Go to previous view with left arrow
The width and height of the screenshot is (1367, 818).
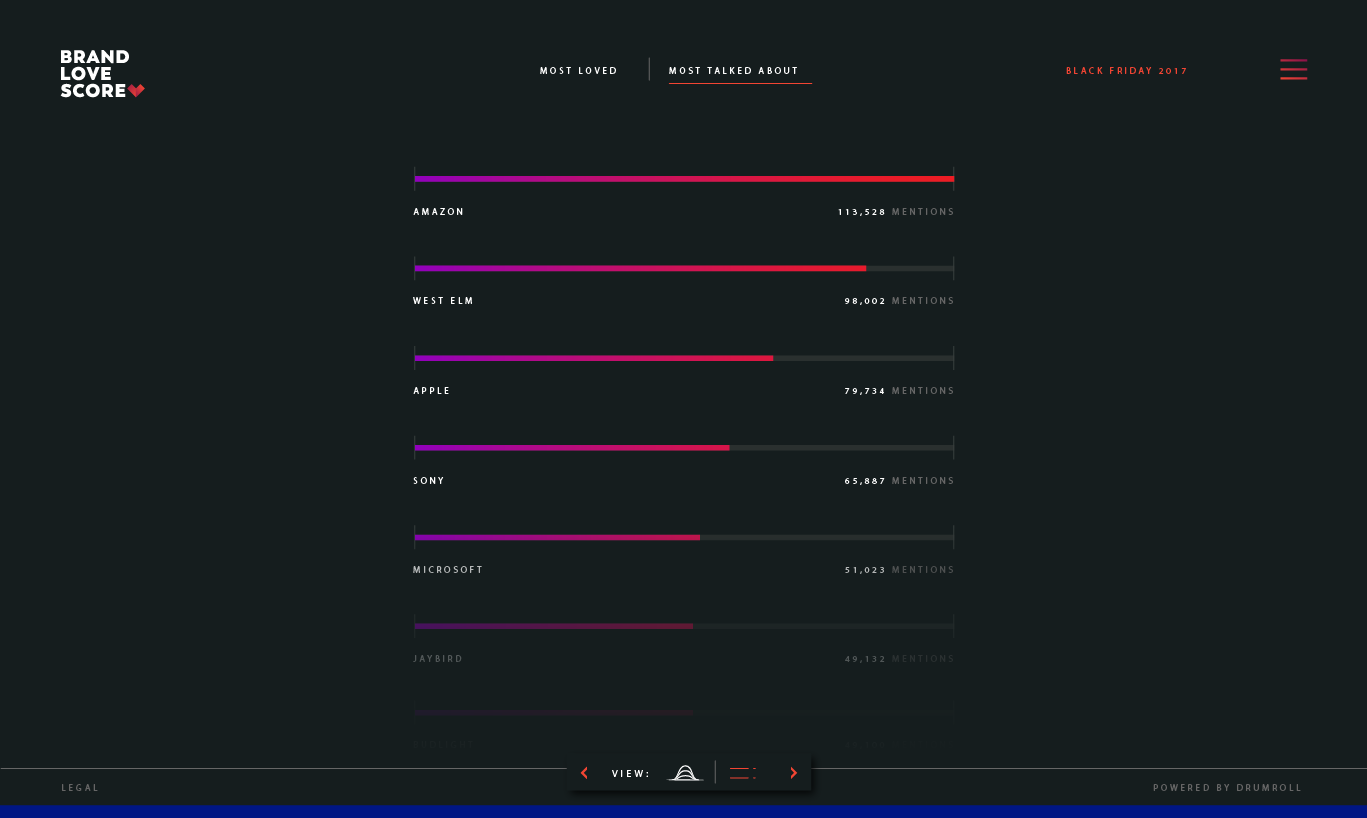584,773
